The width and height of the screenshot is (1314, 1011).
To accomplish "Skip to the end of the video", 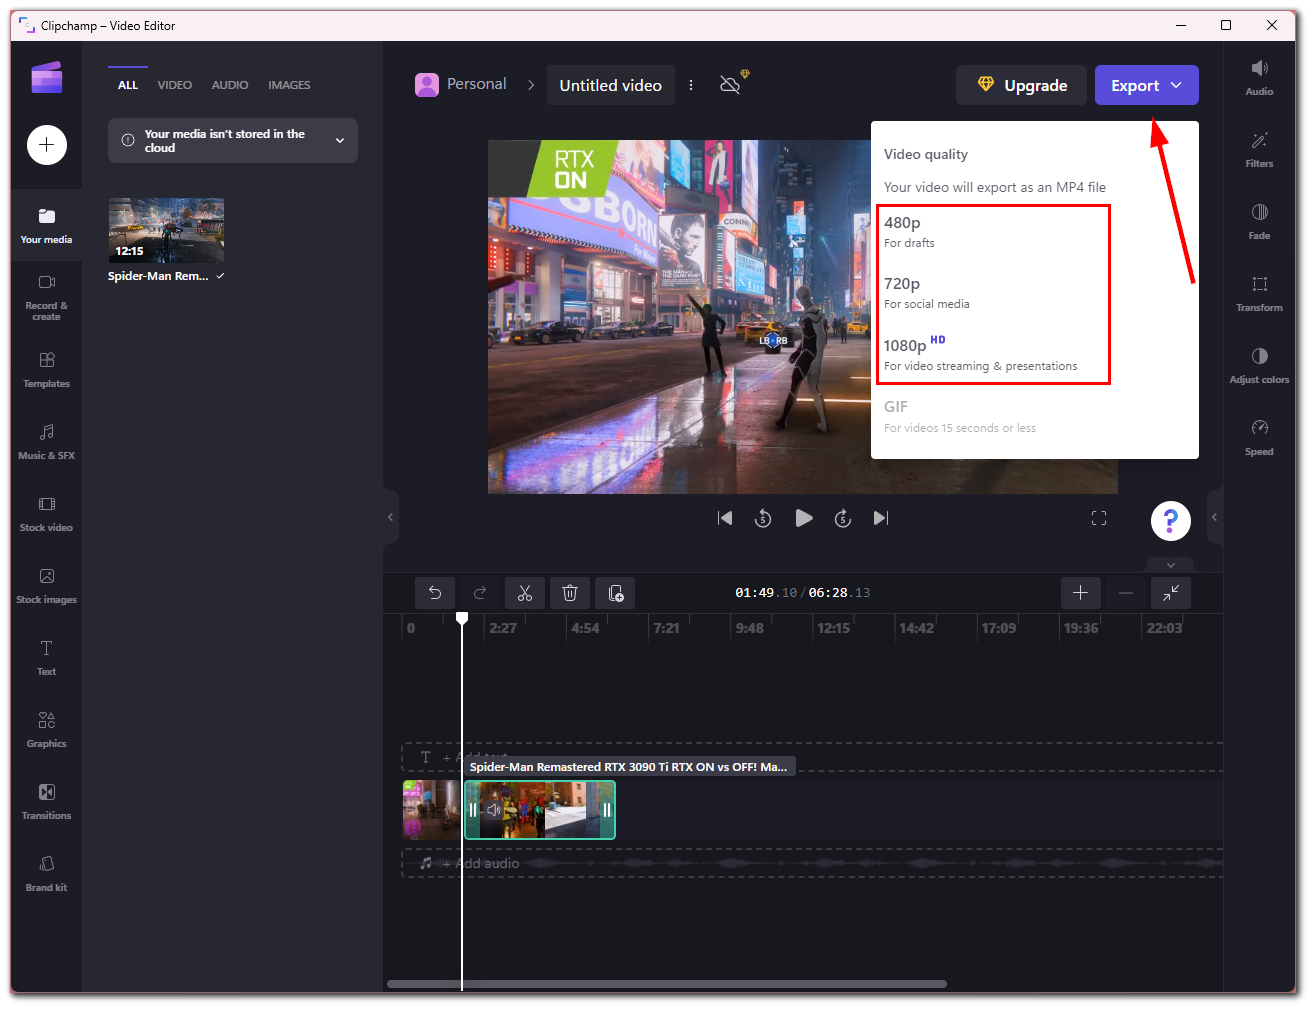I will [x=881, y=518].
